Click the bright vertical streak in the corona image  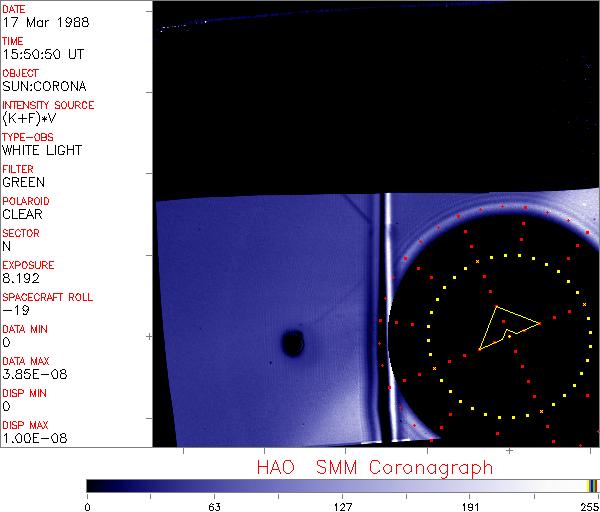pos(387,310)
